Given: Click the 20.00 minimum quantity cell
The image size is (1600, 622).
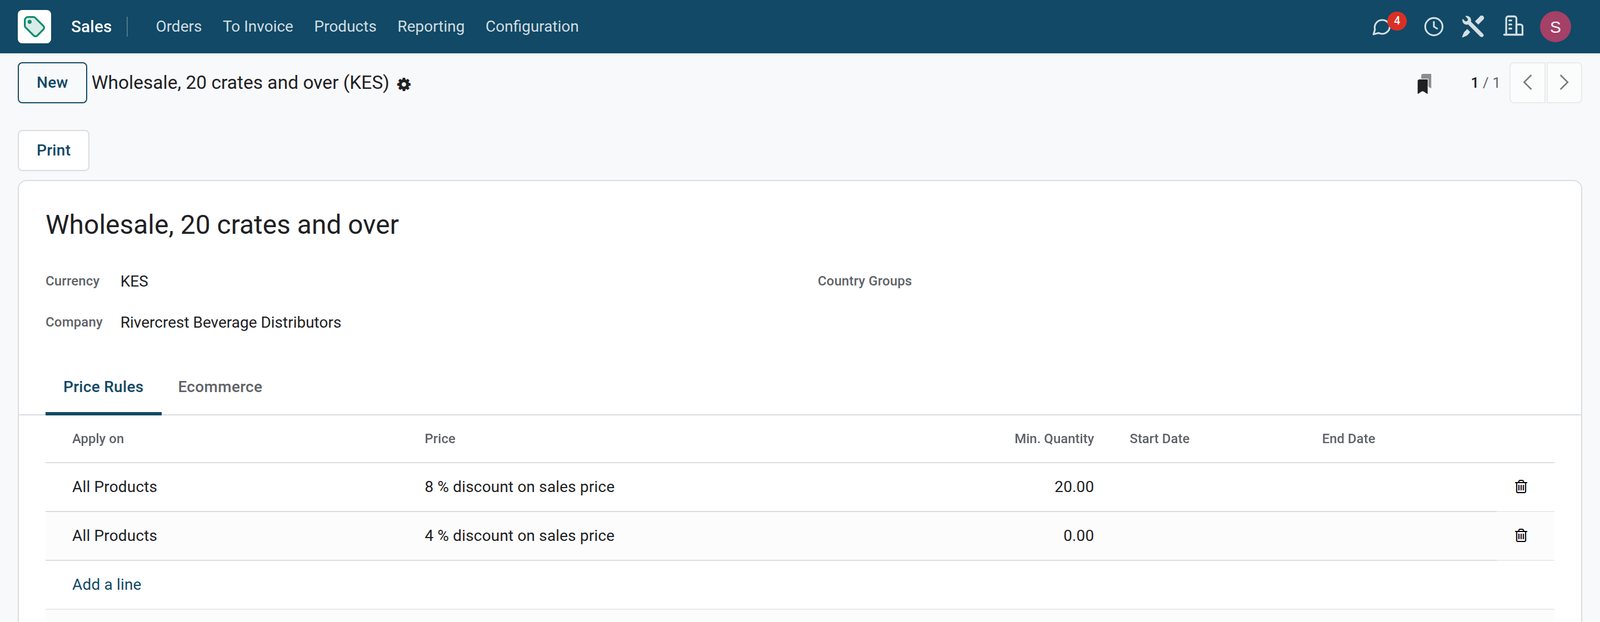Looking at the screenshot, I should pyautogui.click(x=1074, y=487).
